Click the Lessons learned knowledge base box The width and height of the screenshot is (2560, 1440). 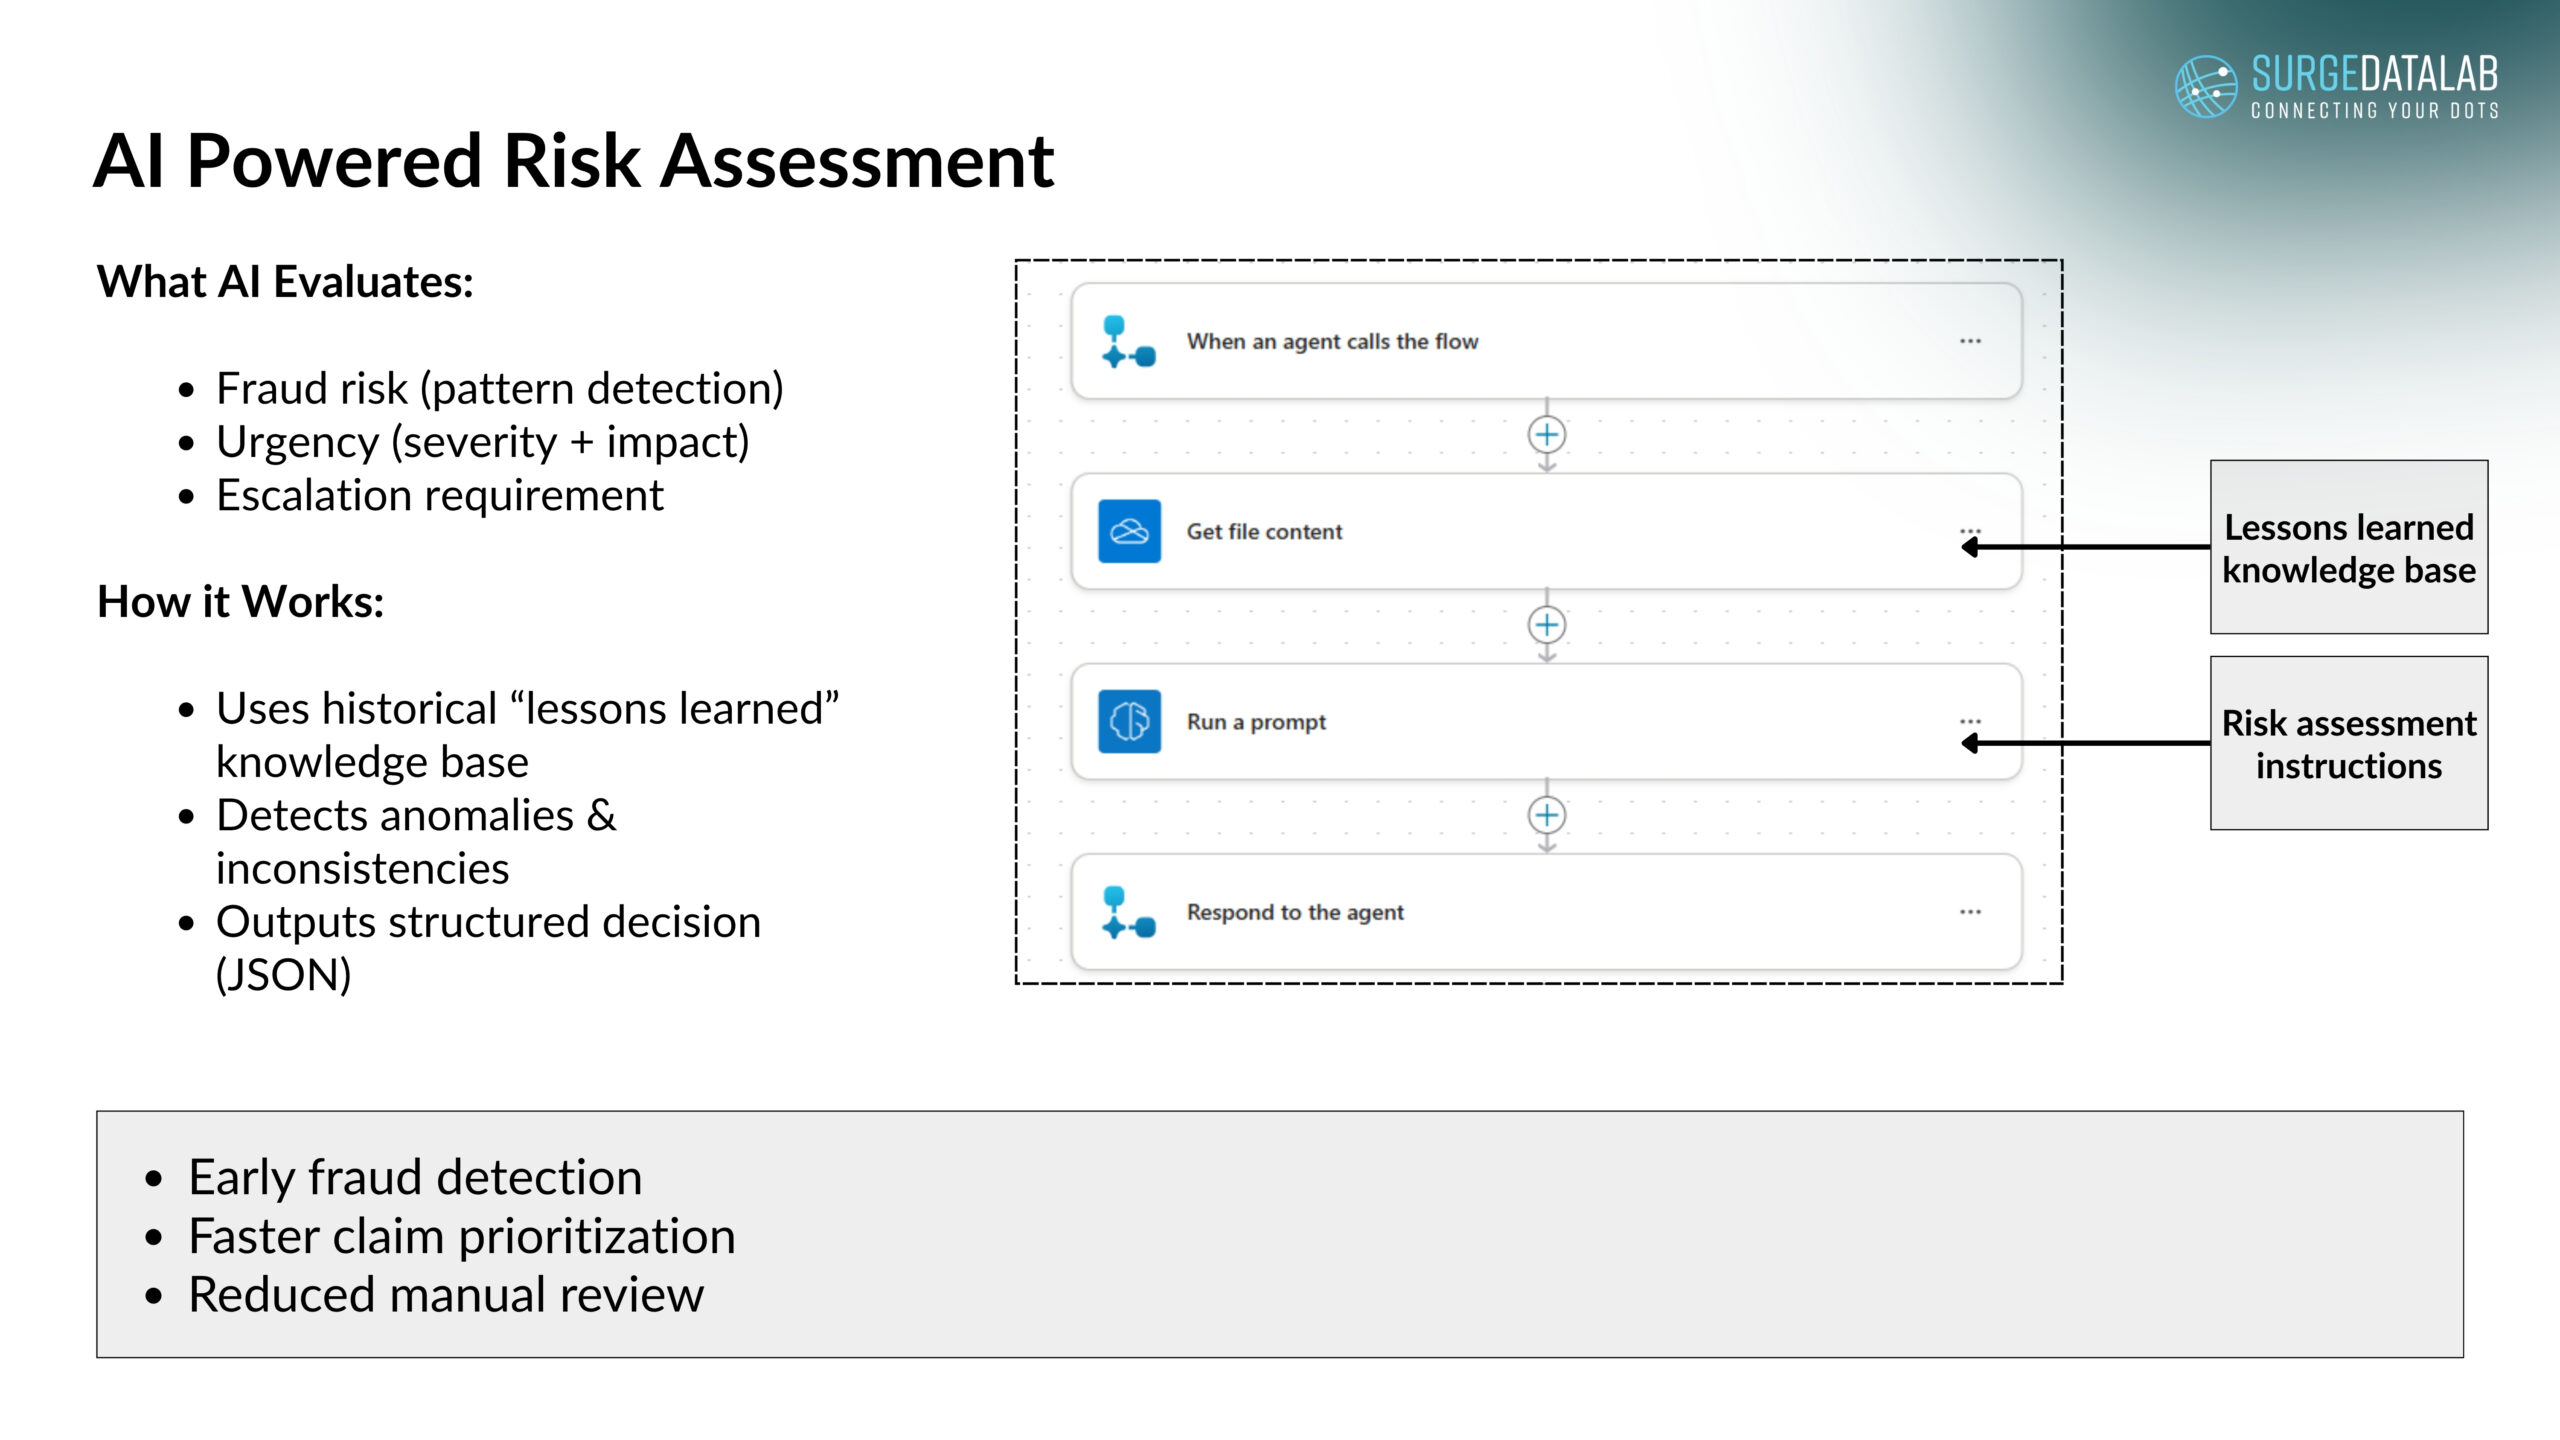click(2348, 548)
